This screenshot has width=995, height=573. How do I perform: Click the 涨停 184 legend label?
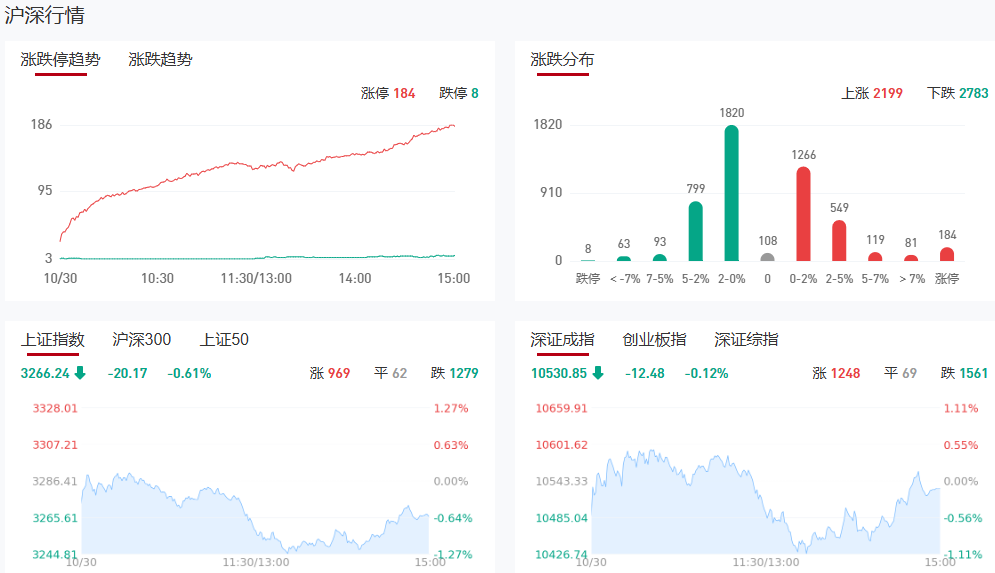[388, 93]
